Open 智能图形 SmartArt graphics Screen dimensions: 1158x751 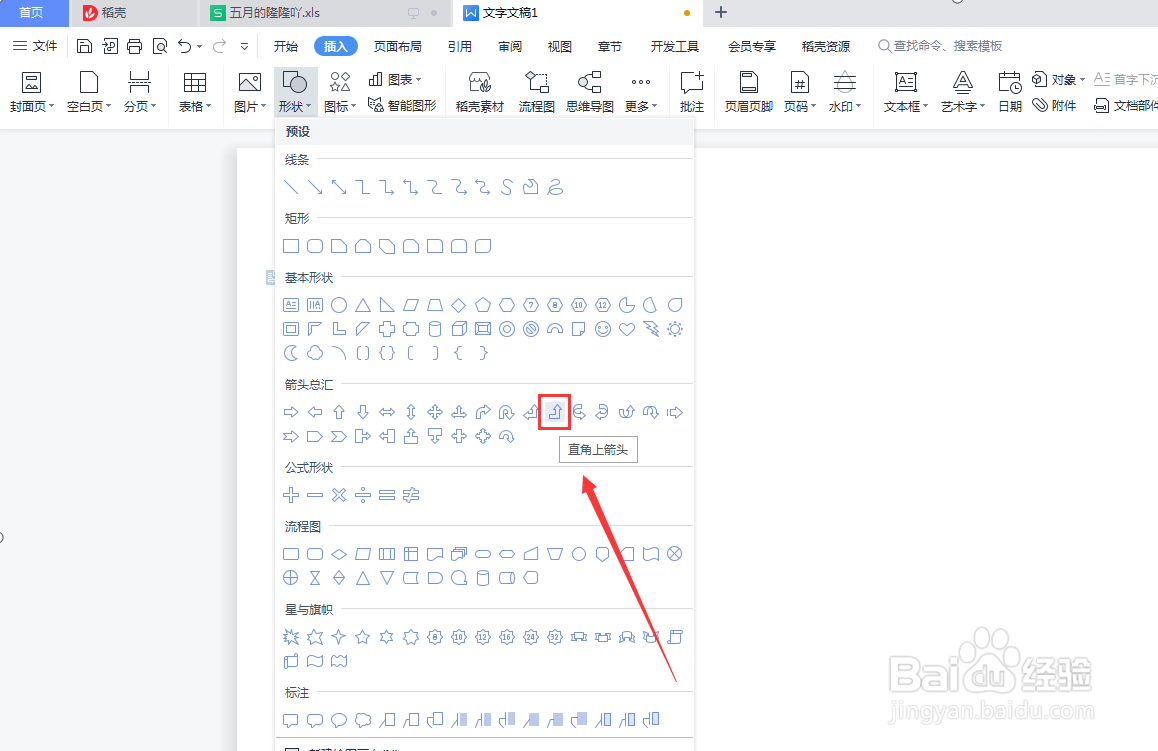point(404,104)
